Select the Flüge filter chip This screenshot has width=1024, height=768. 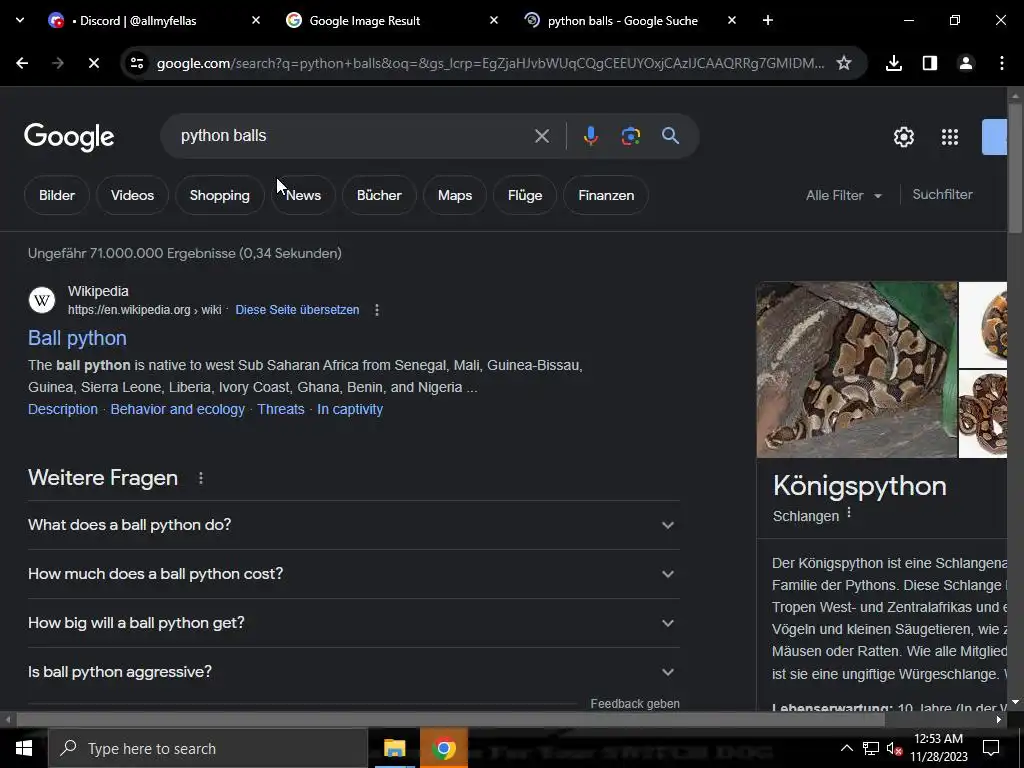[525, 195]
